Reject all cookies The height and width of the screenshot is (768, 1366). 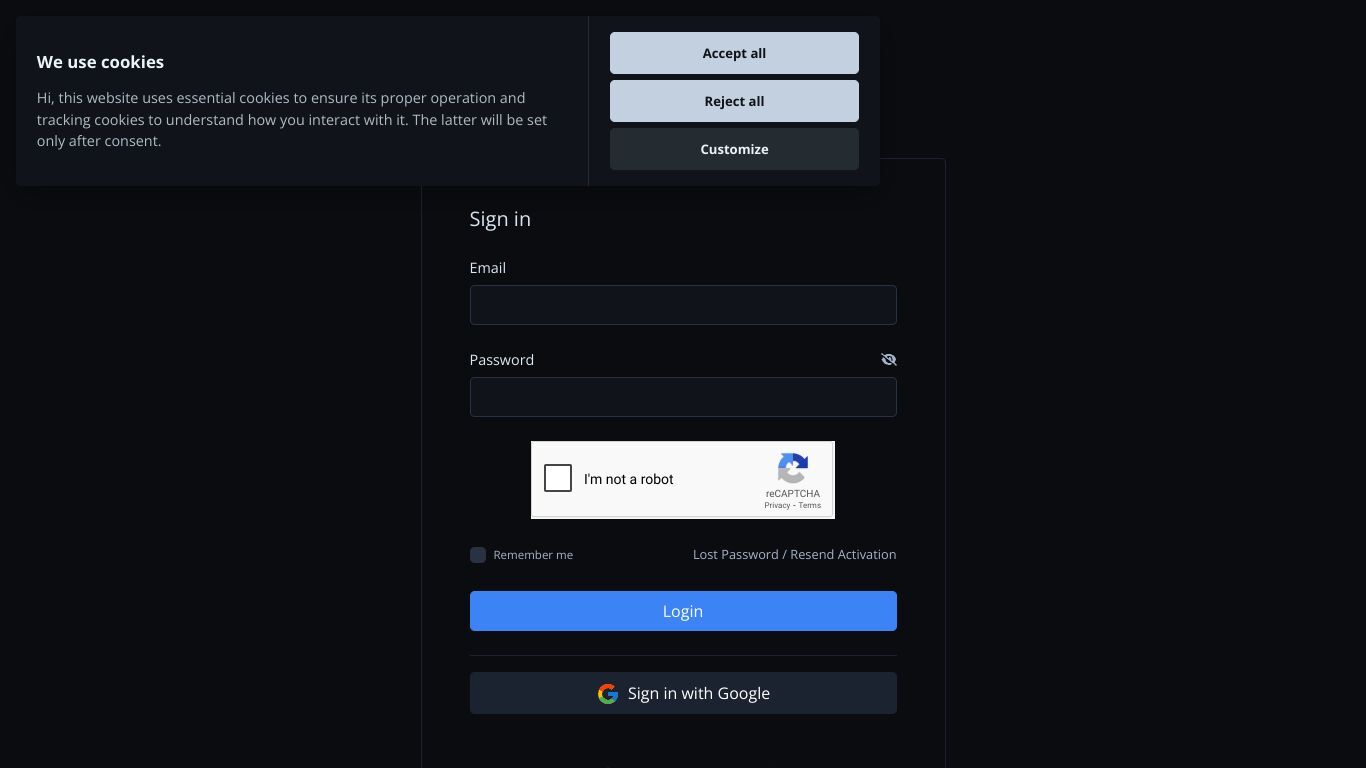pos(734,101)
